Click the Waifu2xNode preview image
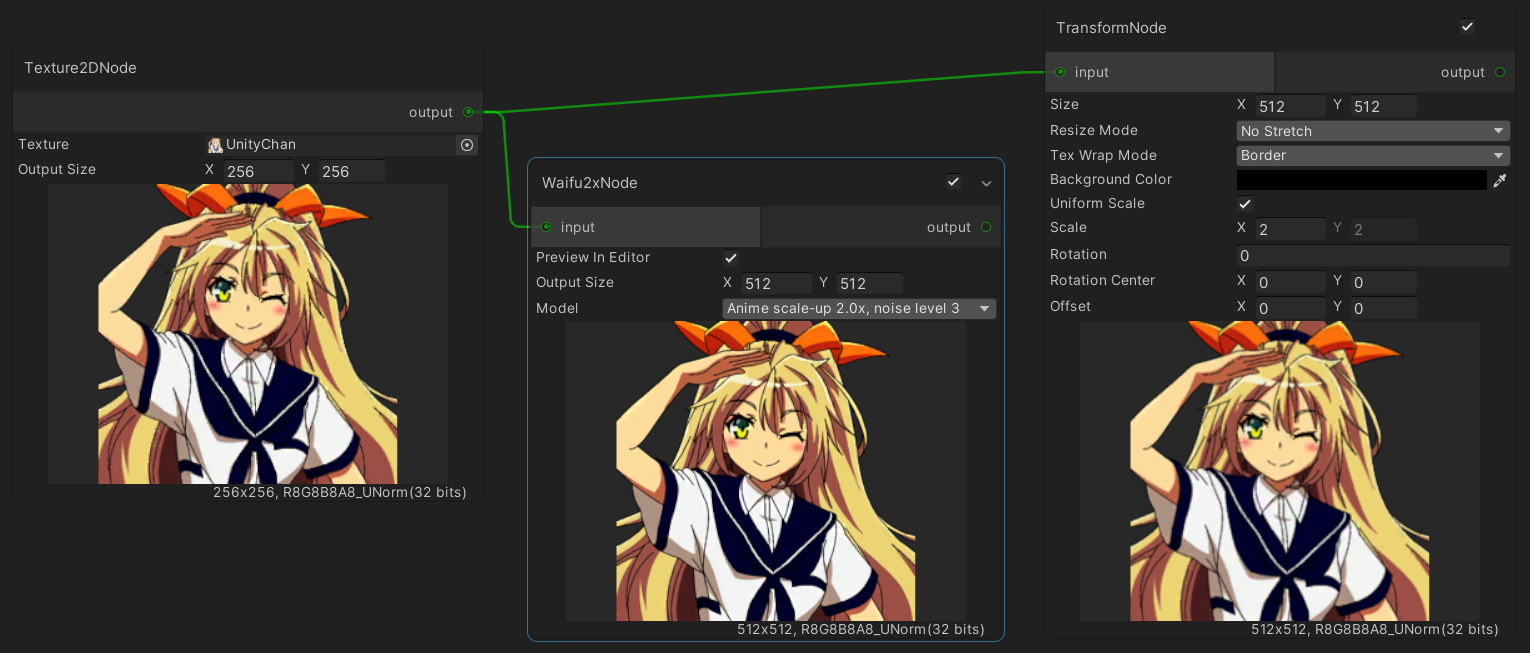Screen dimensions: 1530x653 (x=766, y=470)
